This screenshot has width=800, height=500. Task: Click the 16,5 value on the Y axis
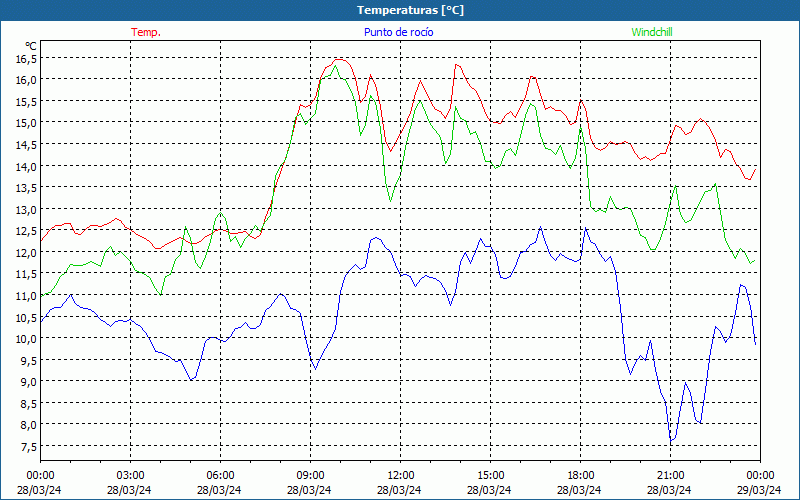coord(25,58)
